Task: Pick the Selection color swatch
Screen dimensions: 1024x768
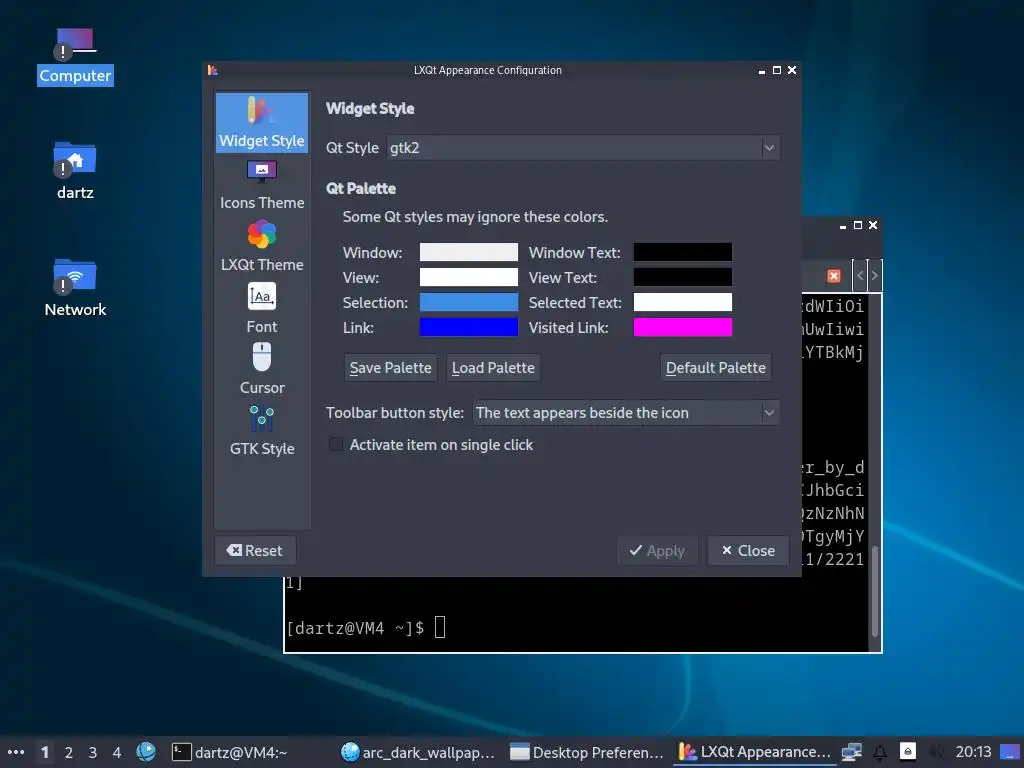Action: [469, 302]
